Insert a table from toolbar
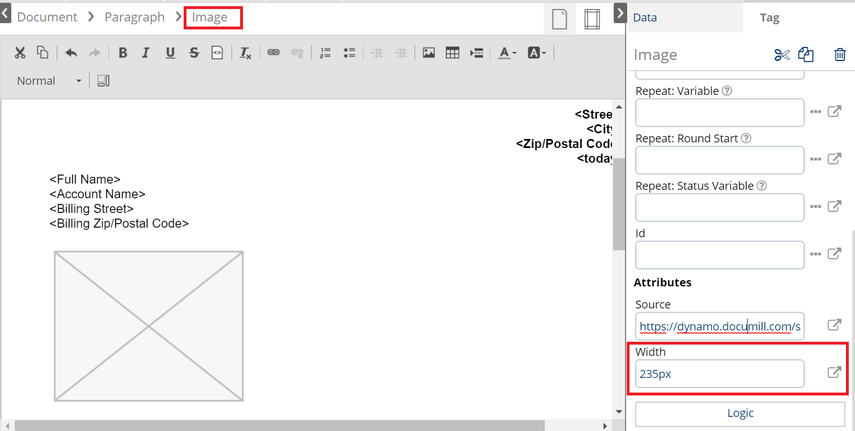Image resolution: width=855 pixels, height=431 pixels. pyautogui.click(x=452, y=53)
